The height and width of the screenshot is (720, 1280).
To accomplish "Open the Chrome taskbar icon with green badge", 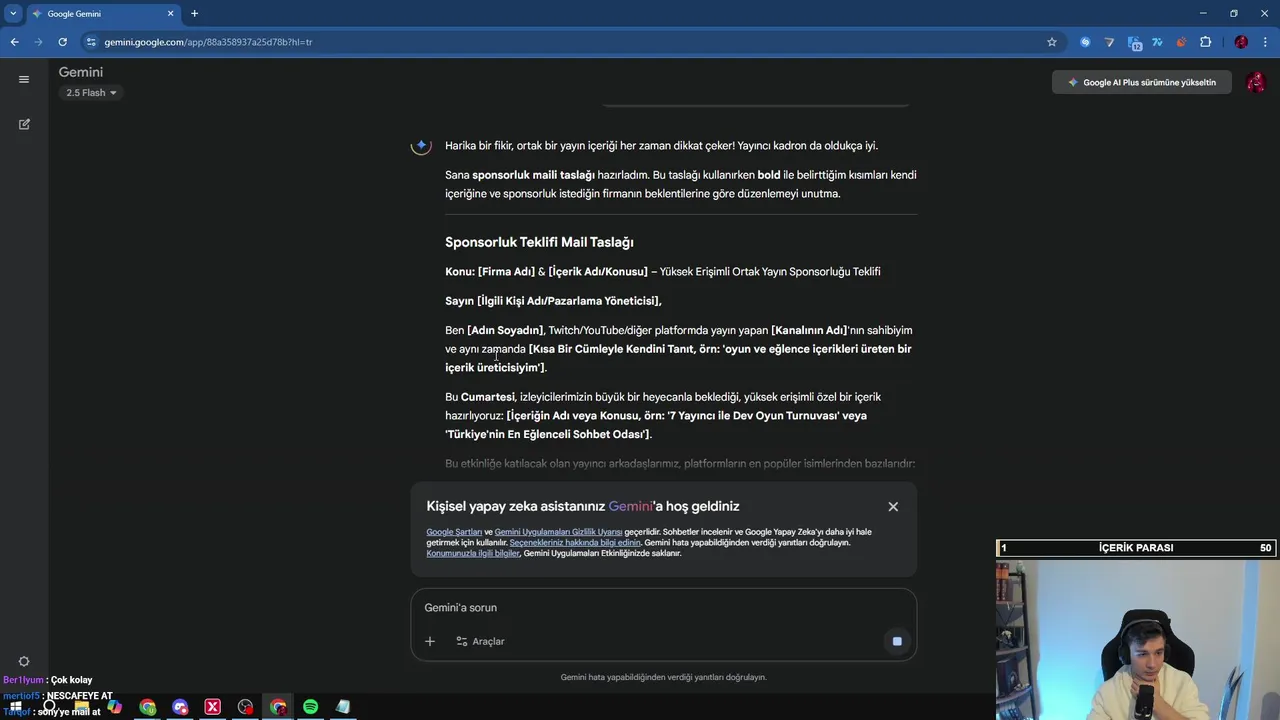I will point(148,707).
